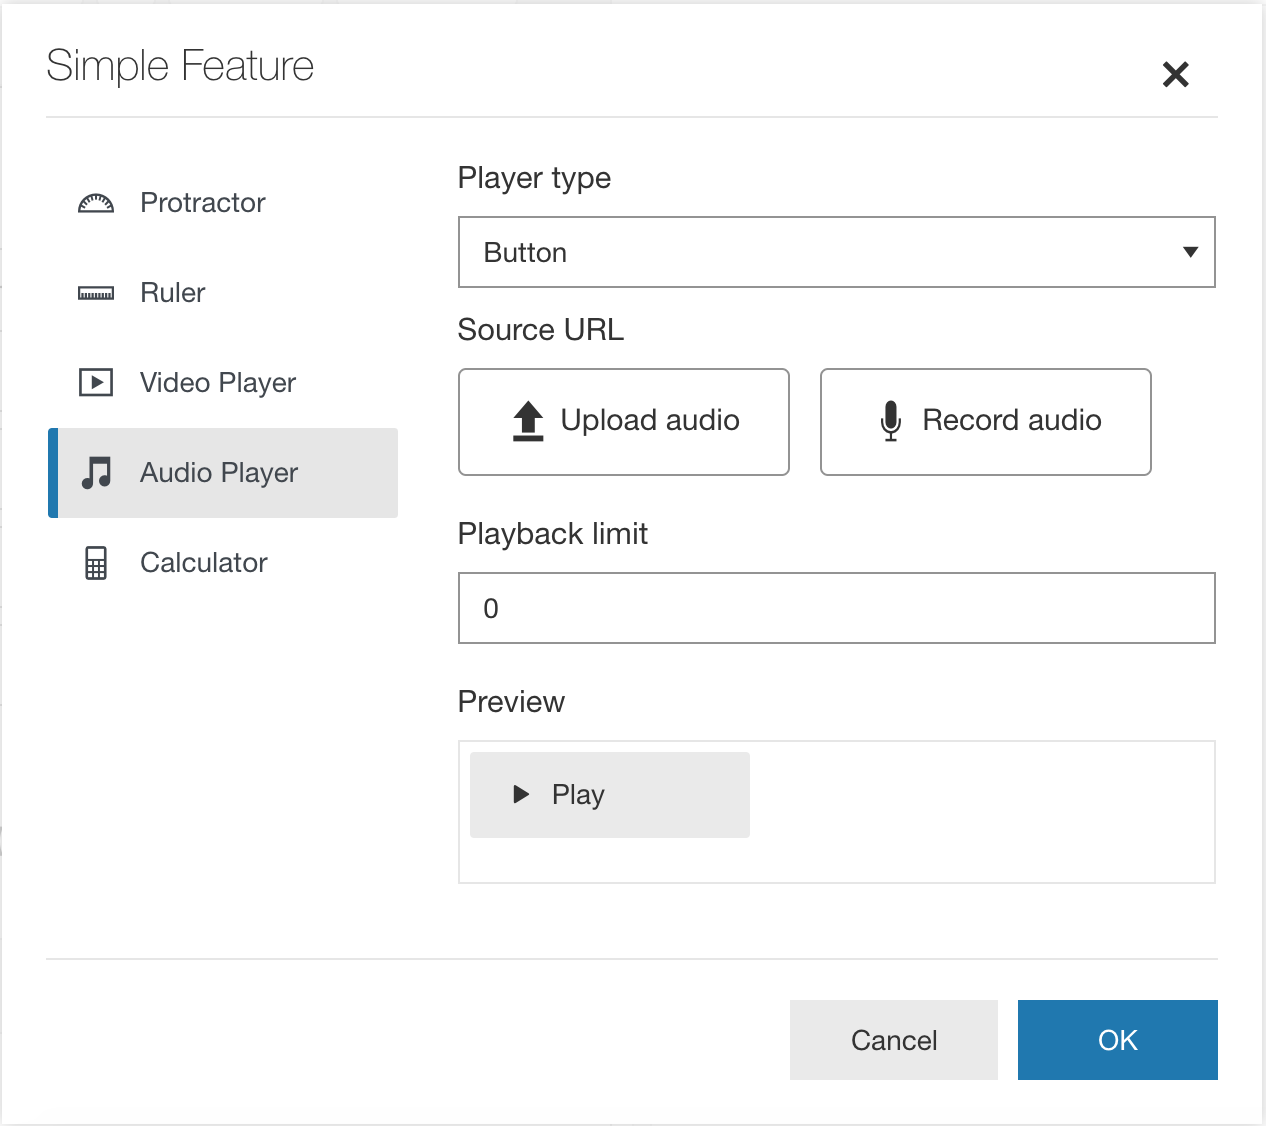The width and height of the screenshot is (1266, 1126).
Task: Click the Play preview button
Action: coord(610,795)
